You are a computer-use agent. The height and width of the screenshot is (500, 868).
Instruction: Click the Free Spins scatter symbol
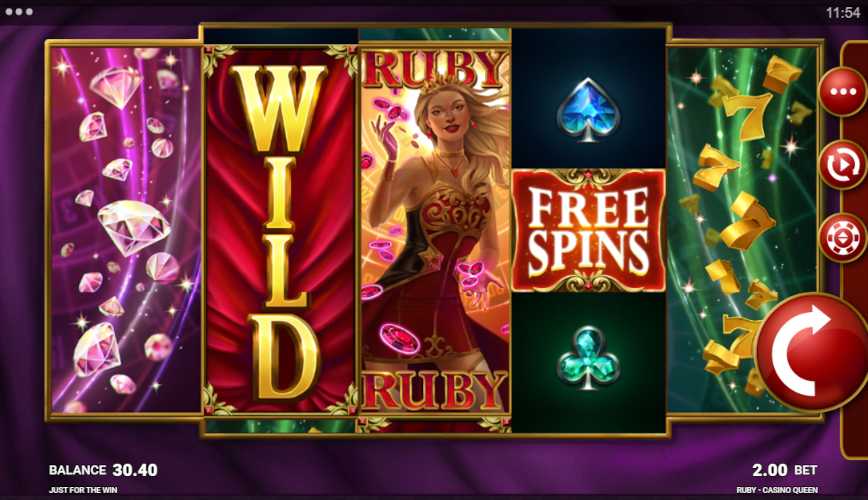click(588, 230)
